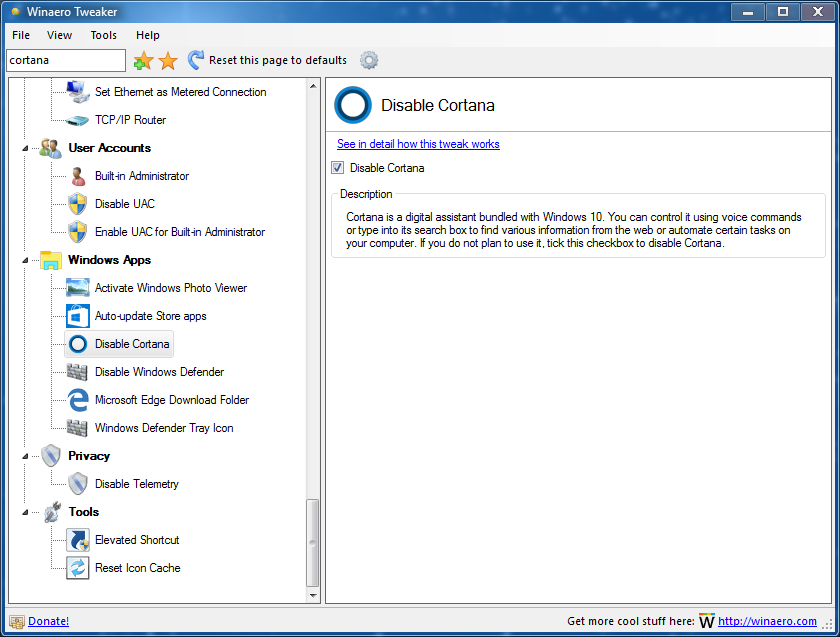Click the User Accounts people icon
The image size is (840, 637).
click(51, 148)
